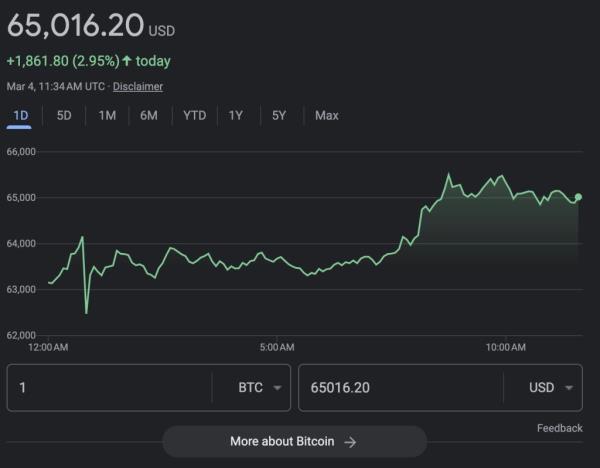
Task: Click the current price dot on chart
Action: [578, 197]
